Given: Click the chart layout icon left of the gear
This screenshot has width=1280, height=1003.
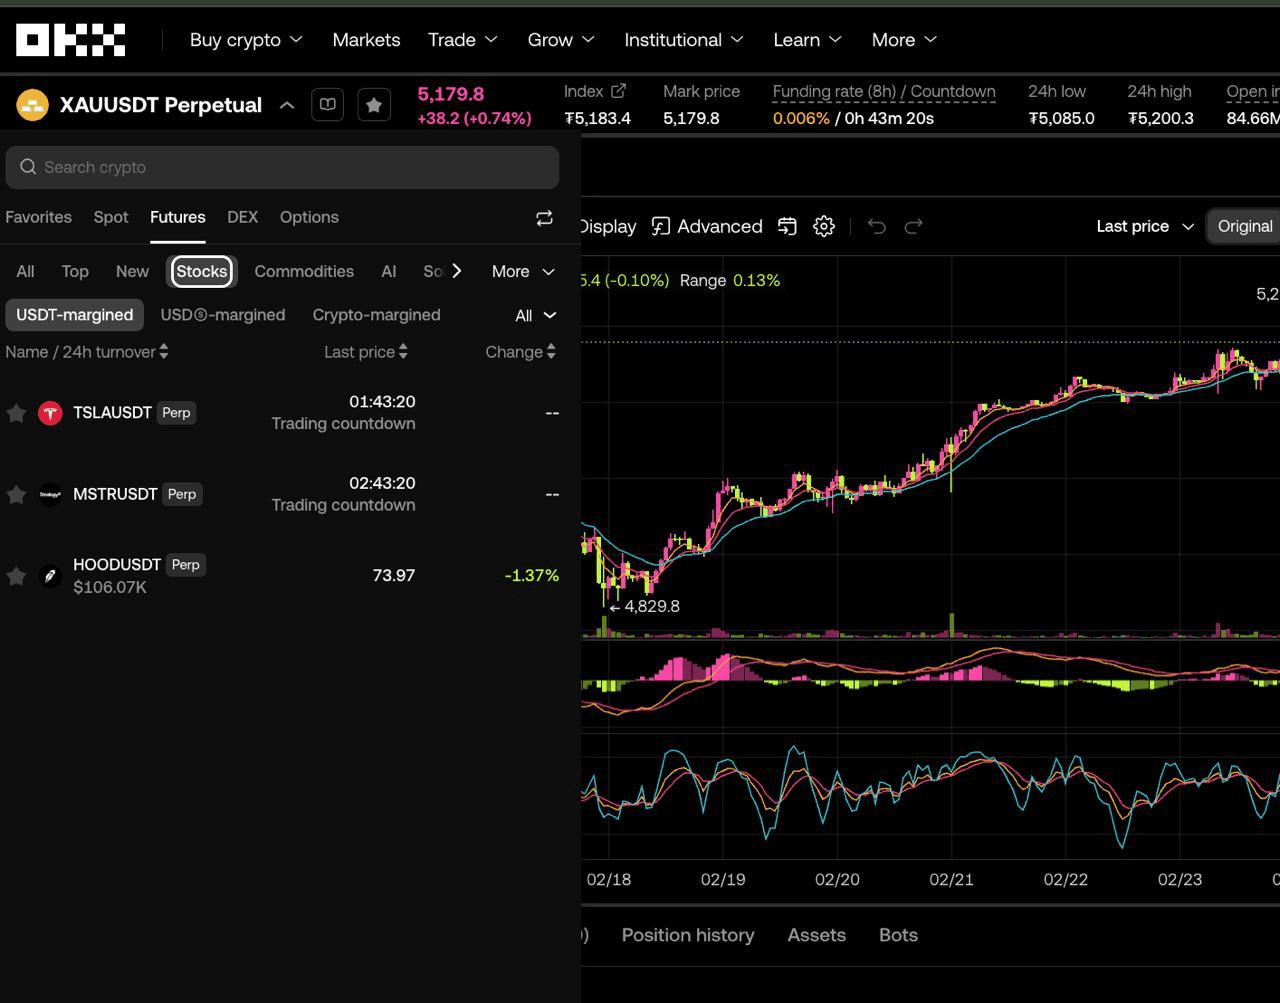Looking at the screenshot, I should (x=787, y=226).
